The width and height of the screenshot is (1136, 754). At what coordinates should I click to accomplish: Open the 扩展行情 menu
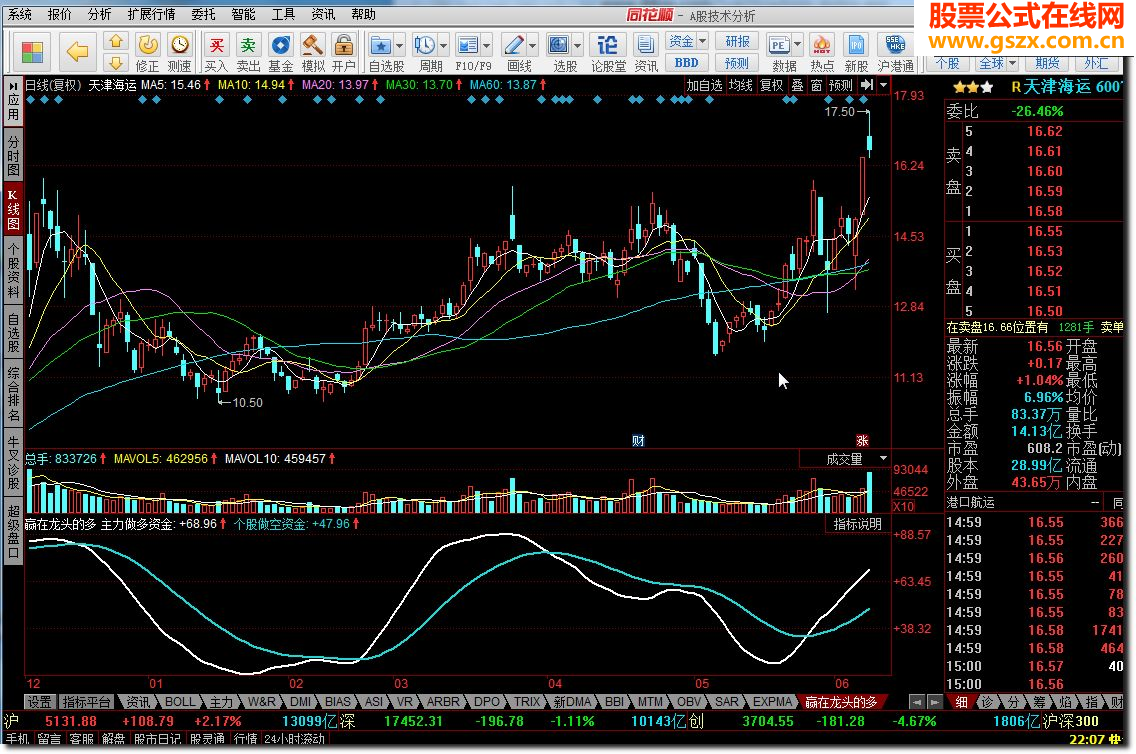click(151, 14)
